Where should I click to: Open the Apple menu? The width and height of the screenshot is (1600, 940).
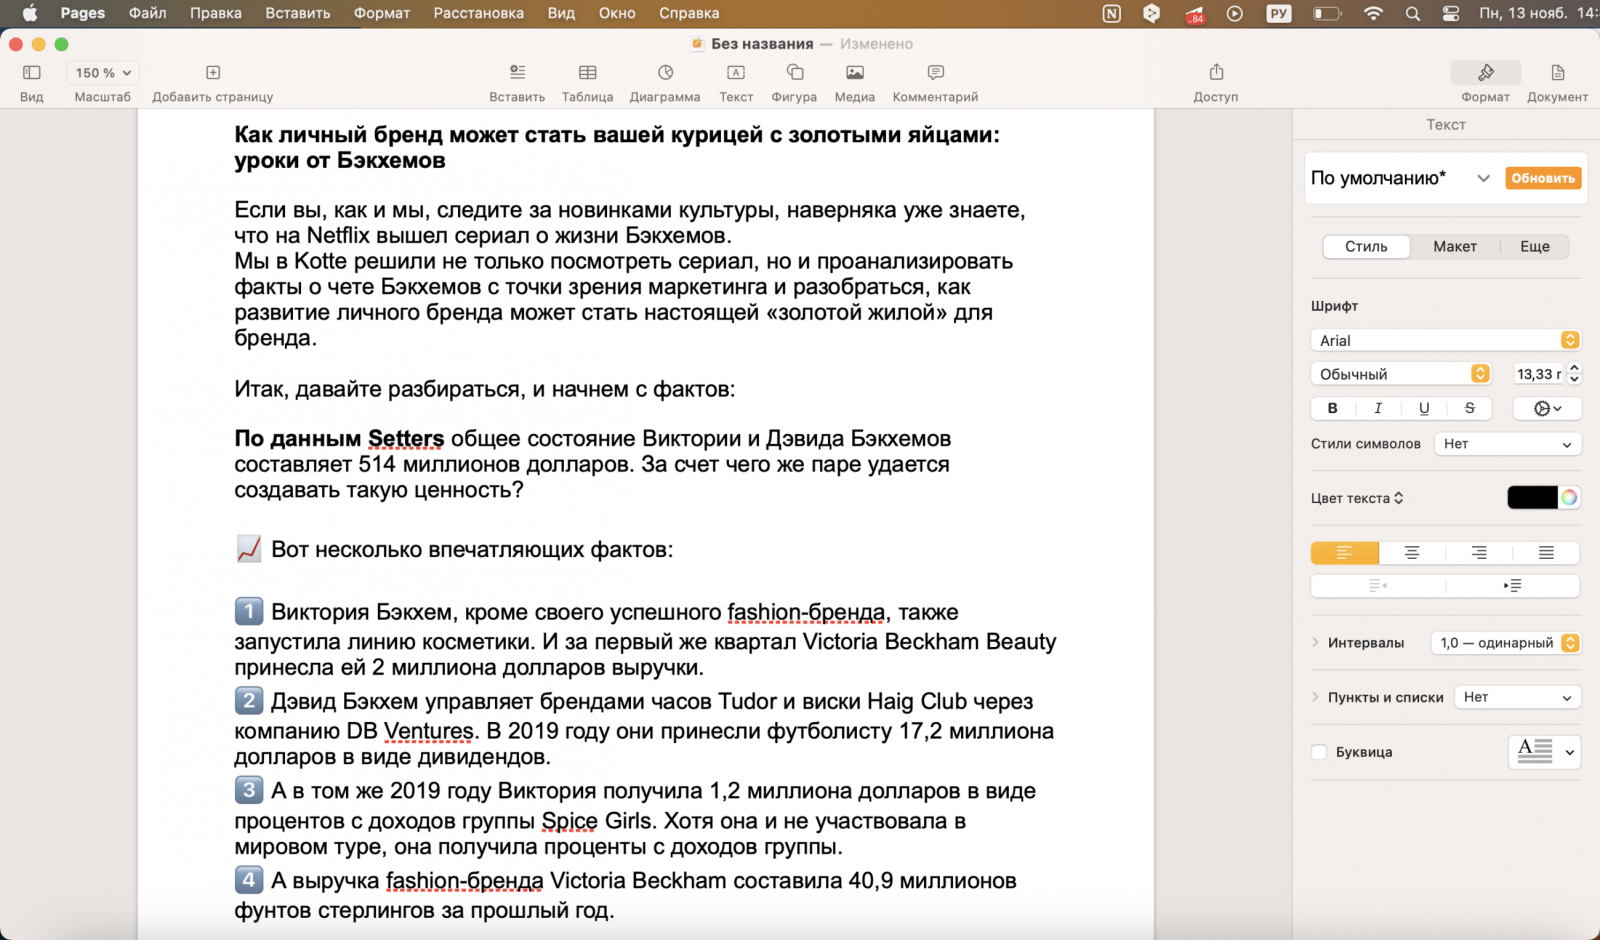click(x=30, y=14)
